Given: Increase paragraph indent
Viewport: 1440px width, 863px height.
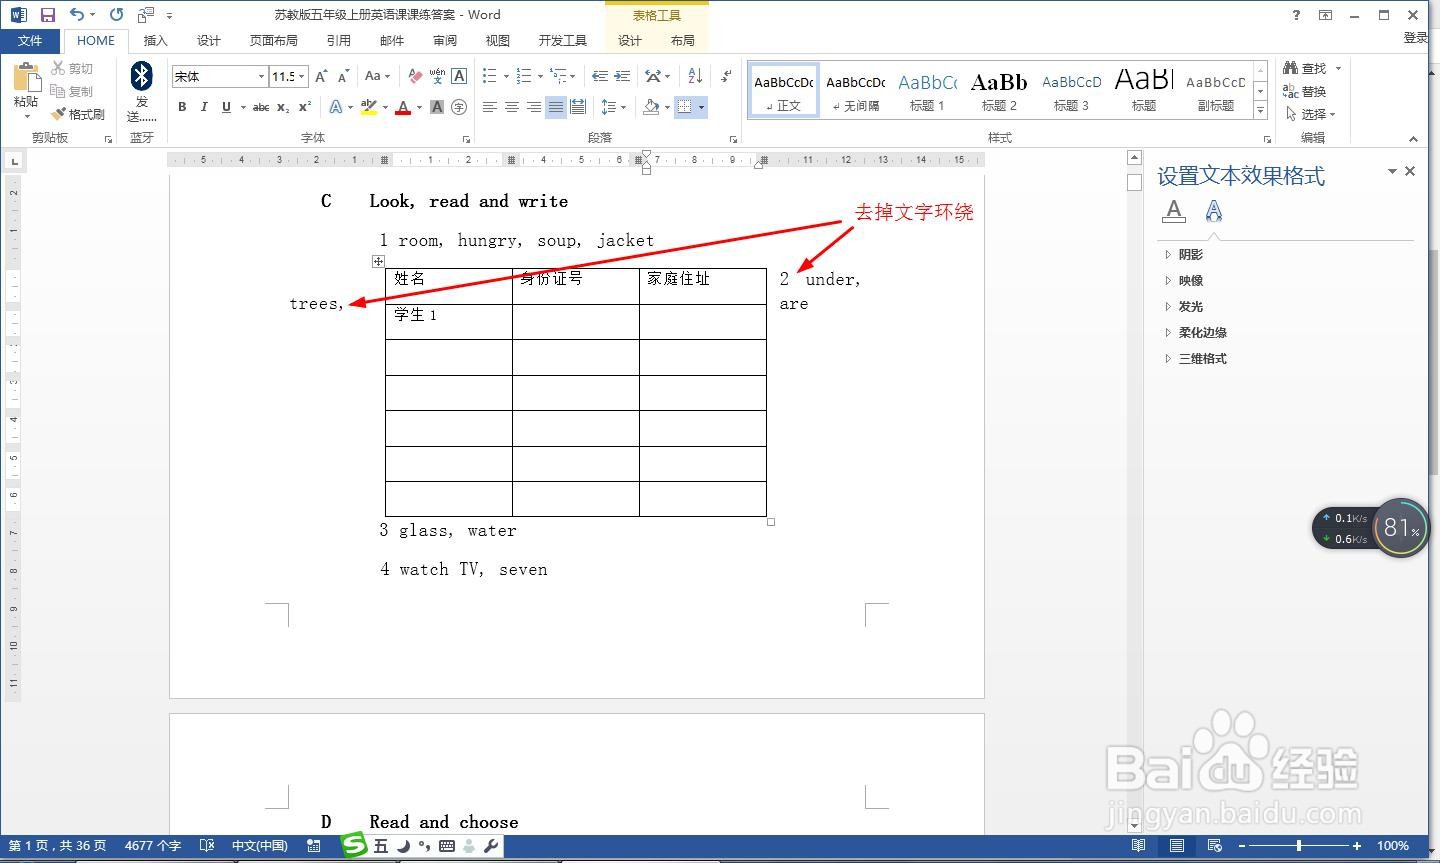Looking at the screenshot, I should pos(622,76).
